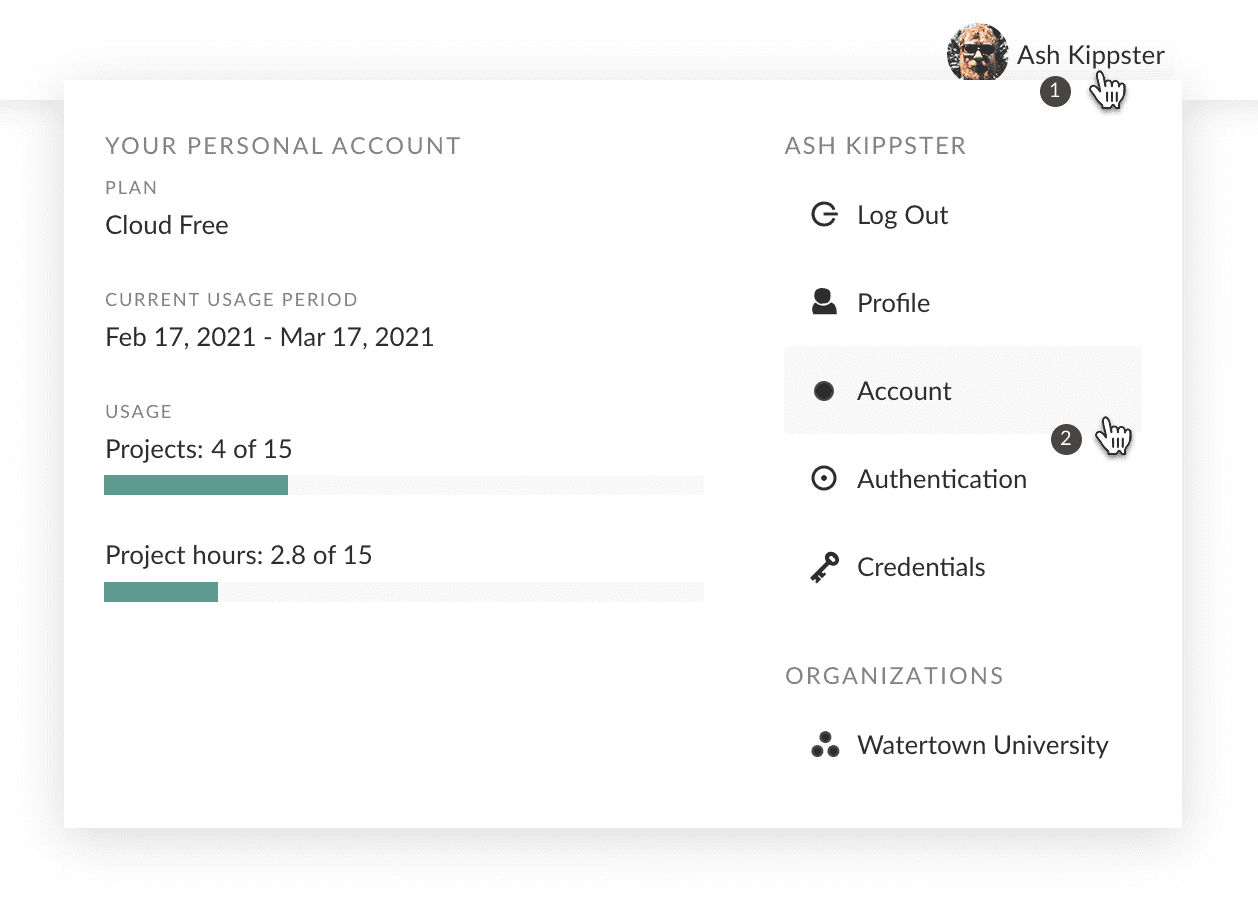Select Authentication from the menu
The width and height of the screenshot is (1258, 912).
(941, 478)
